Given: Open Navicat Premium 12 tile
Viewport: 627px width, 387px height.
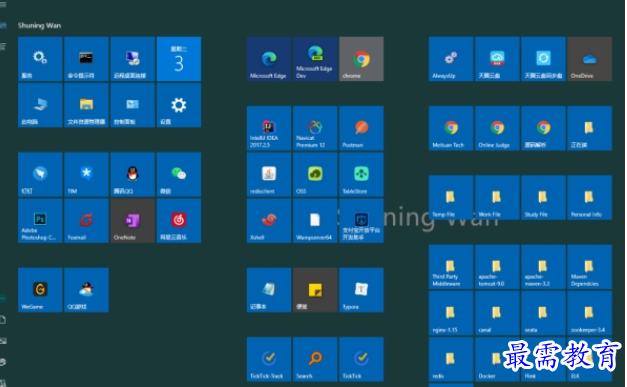Looking at the screenshot, I should coord(315,128).
